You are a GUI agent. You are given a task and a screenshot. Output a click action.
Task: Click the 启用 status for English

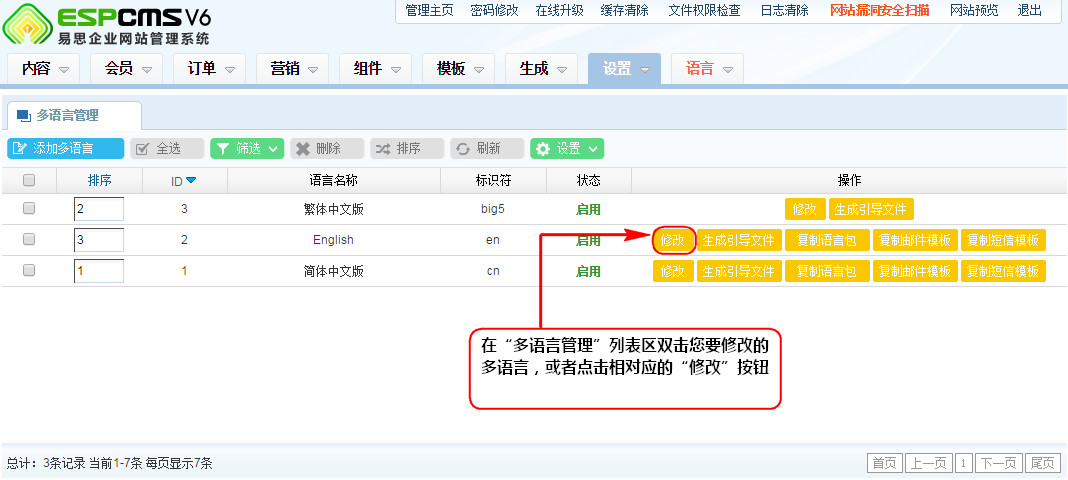coord(588,240)
